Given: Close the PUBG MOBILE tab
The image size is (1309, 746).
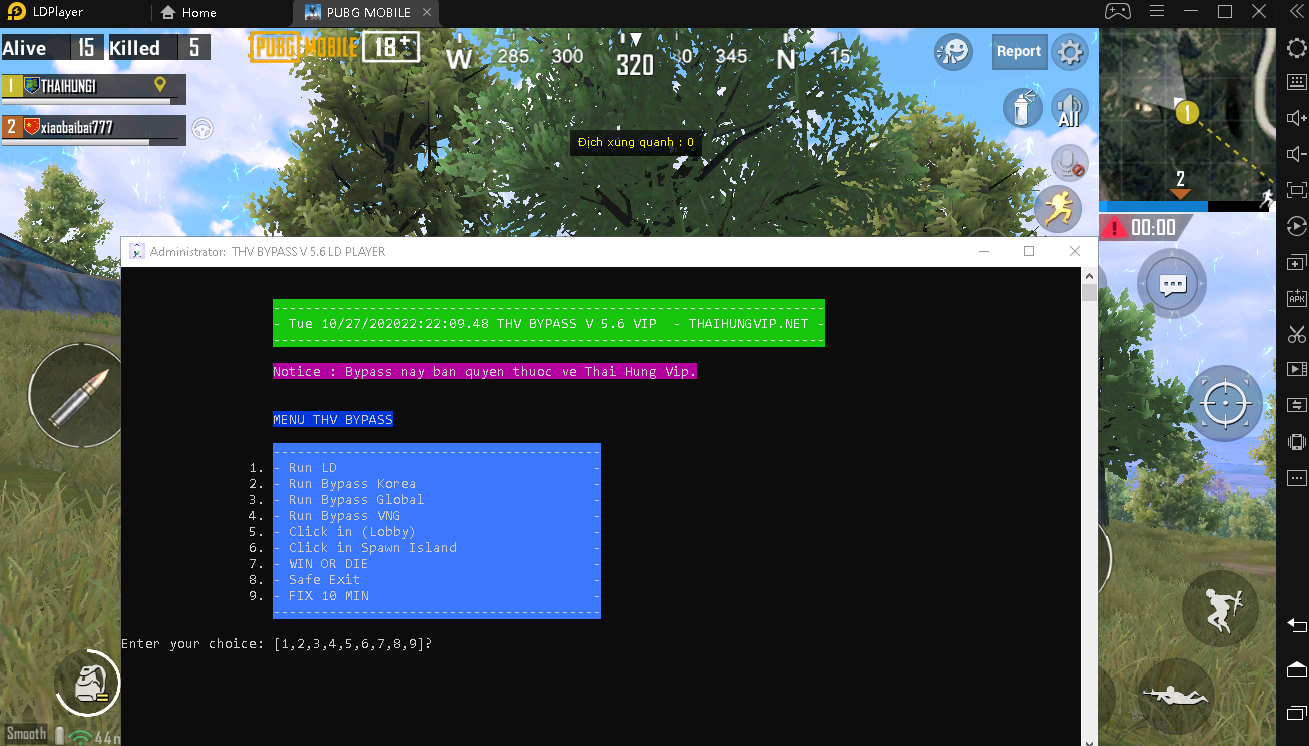Looking at the screenshot, I should 427,12.
